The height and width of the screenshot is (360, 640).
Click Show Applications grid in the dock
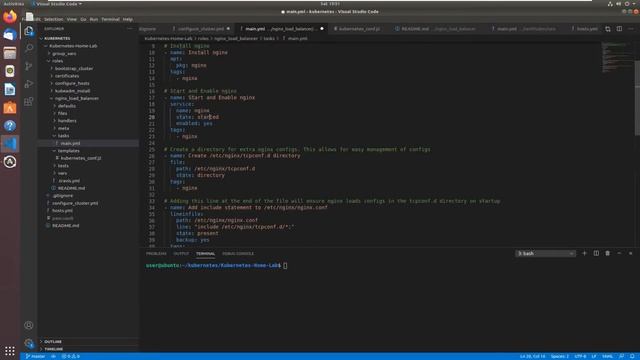pyautogui.click(x=10, y=351)
